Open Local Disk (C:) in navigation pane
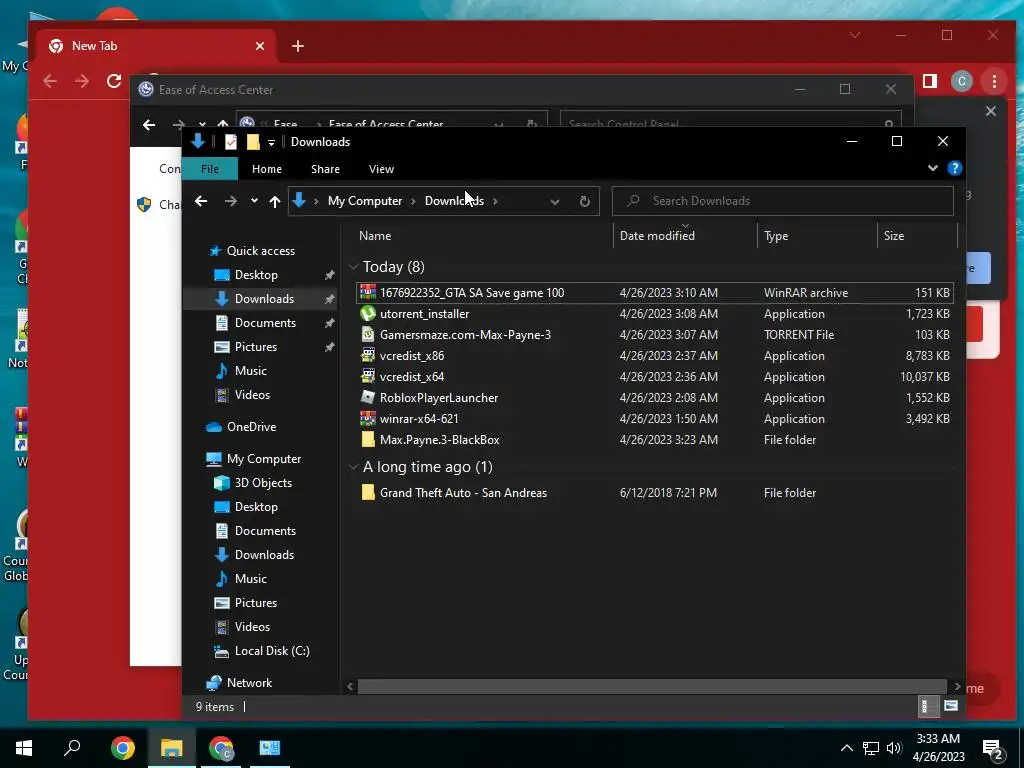Screen dimensions: 1024x768 tap(272, 651)
